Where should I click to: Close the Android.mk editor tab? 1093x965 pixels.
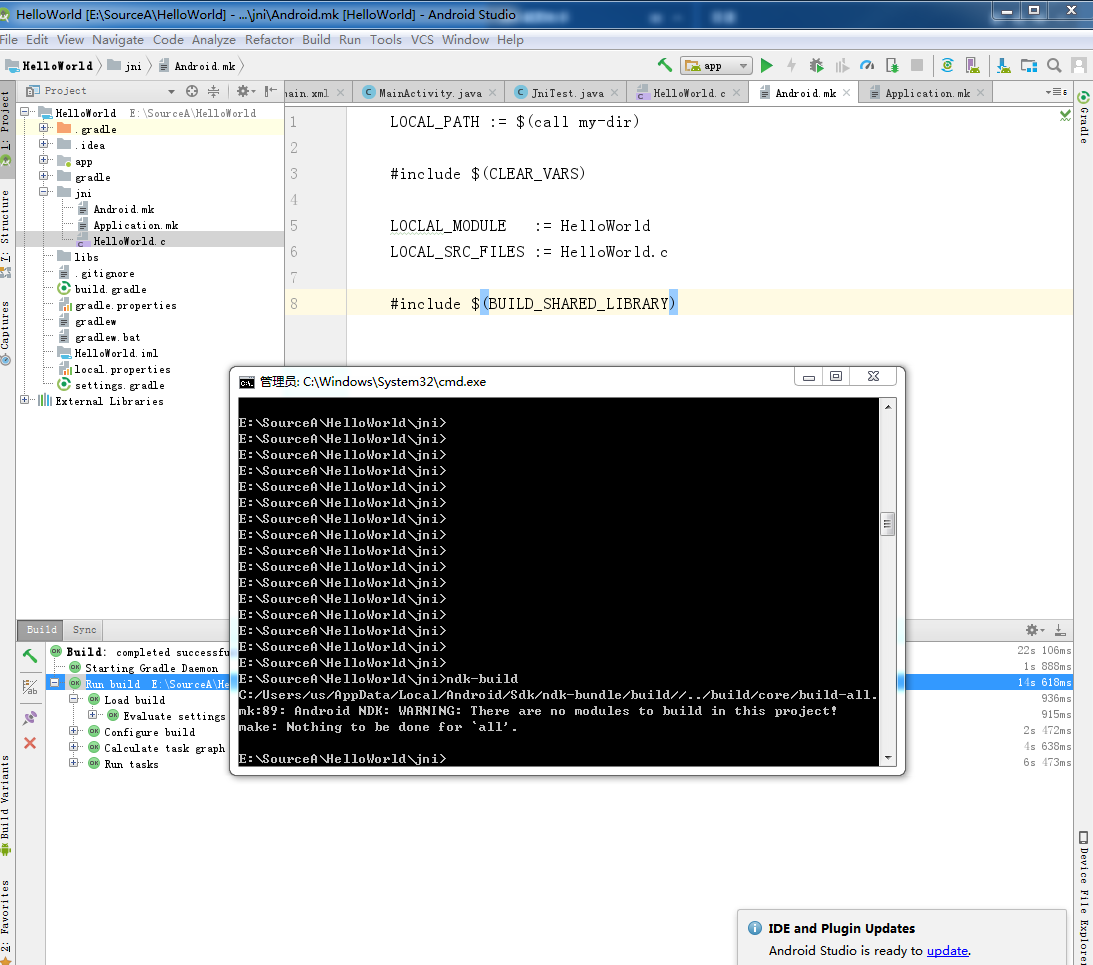(846, 92)
